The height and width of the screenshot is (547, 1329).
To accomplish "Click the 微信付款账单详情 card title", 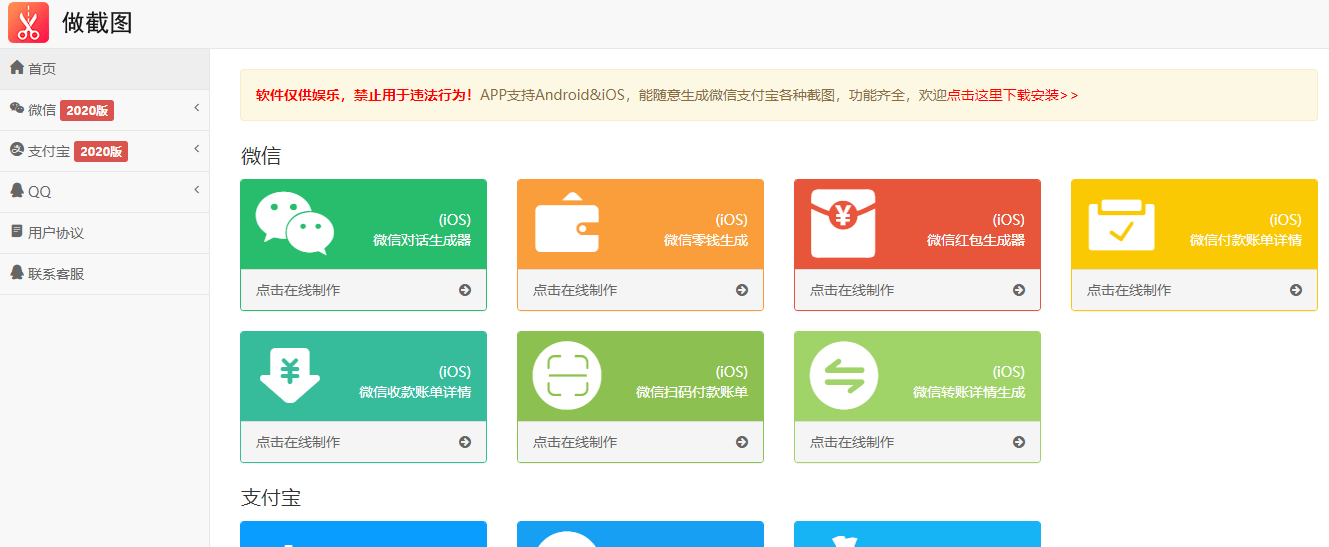I will point(1246,240).
